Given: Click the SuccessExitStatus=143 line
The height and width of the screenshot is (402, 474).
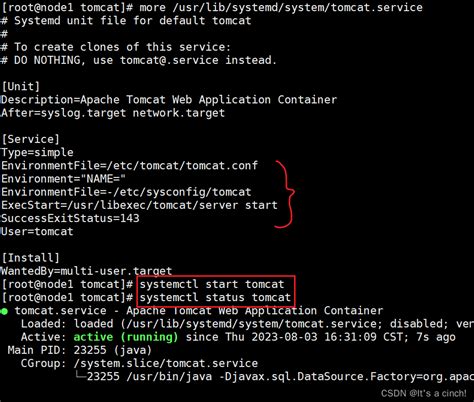Looking at the screenshot, I should tap(70, 218).
